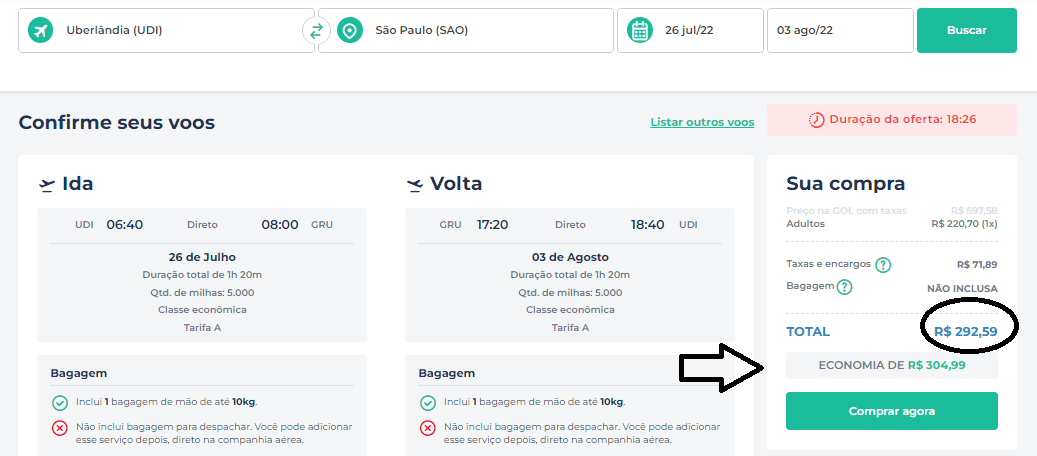Click the help icon next to Taxas e encargos

[883, 265]
